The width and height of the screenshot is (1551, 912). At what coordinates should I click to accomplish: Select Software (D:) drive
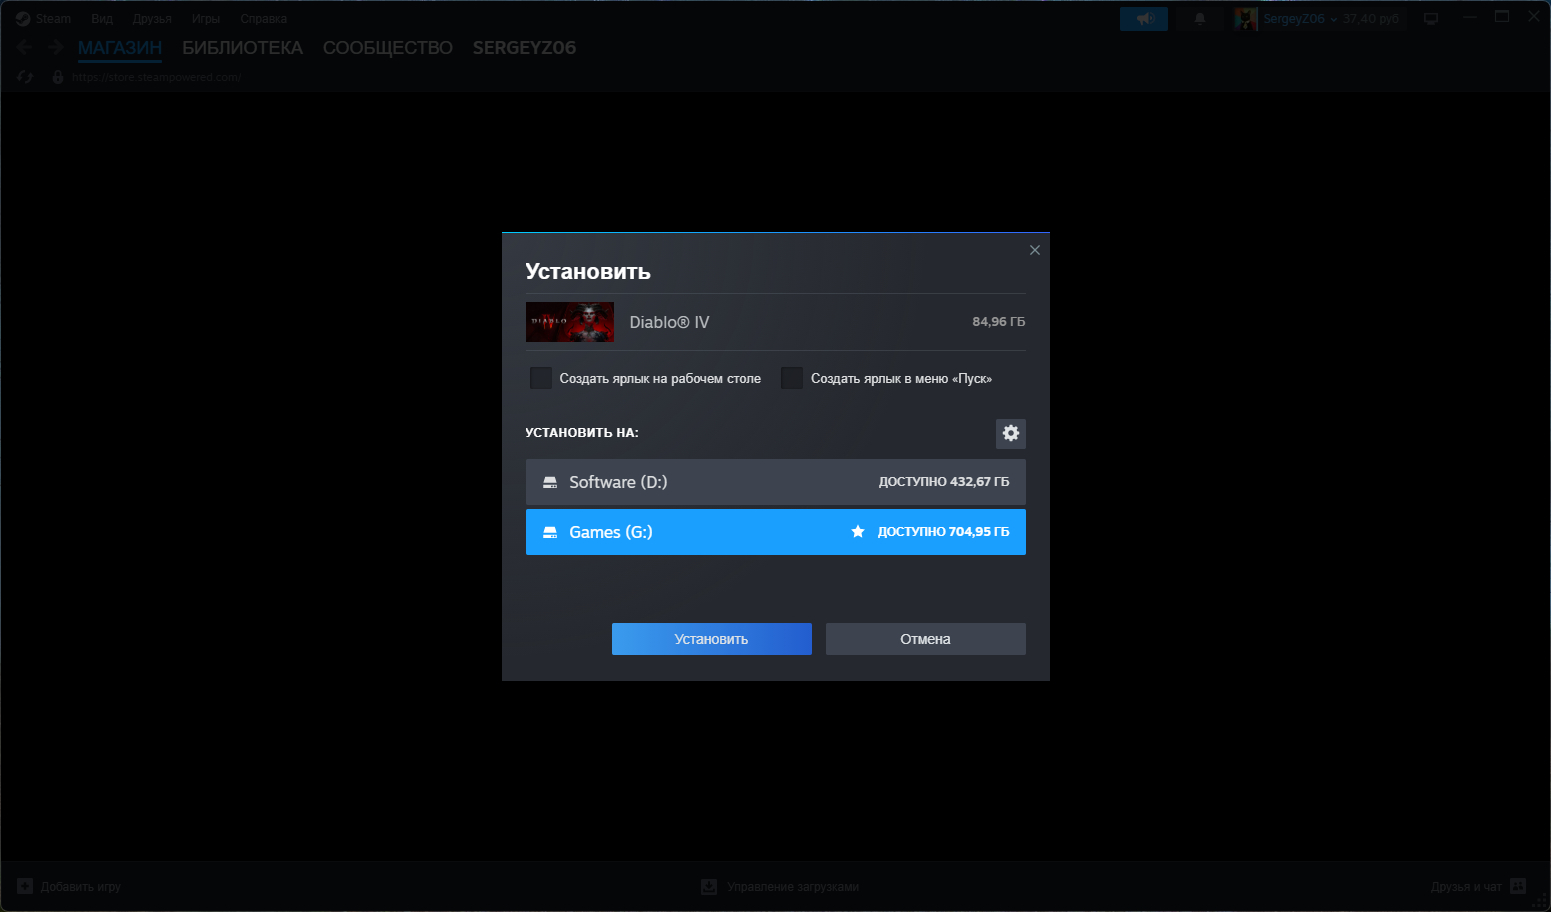tap(776, 482)
